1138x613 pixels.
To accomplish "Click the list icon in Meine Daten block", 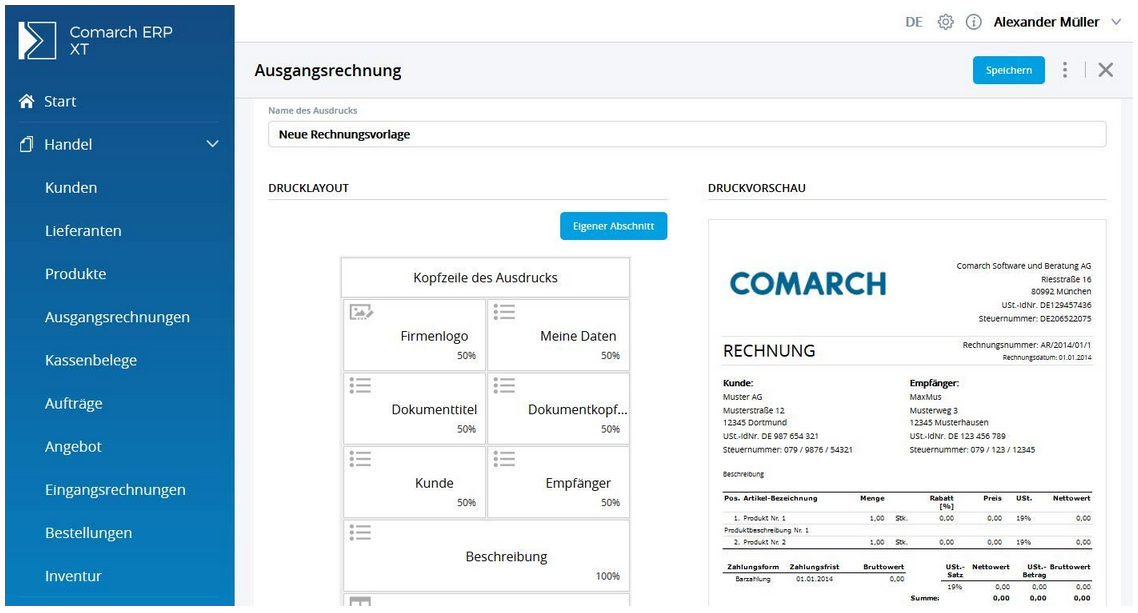I will (x=504, y=312).
